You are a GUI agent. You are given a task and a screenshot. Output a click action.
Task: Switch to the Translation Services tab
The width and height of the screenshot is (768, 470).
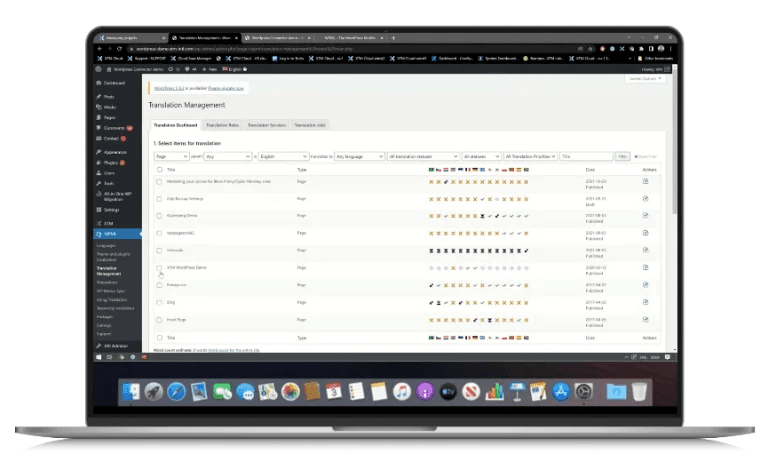[x=266, y=125]
